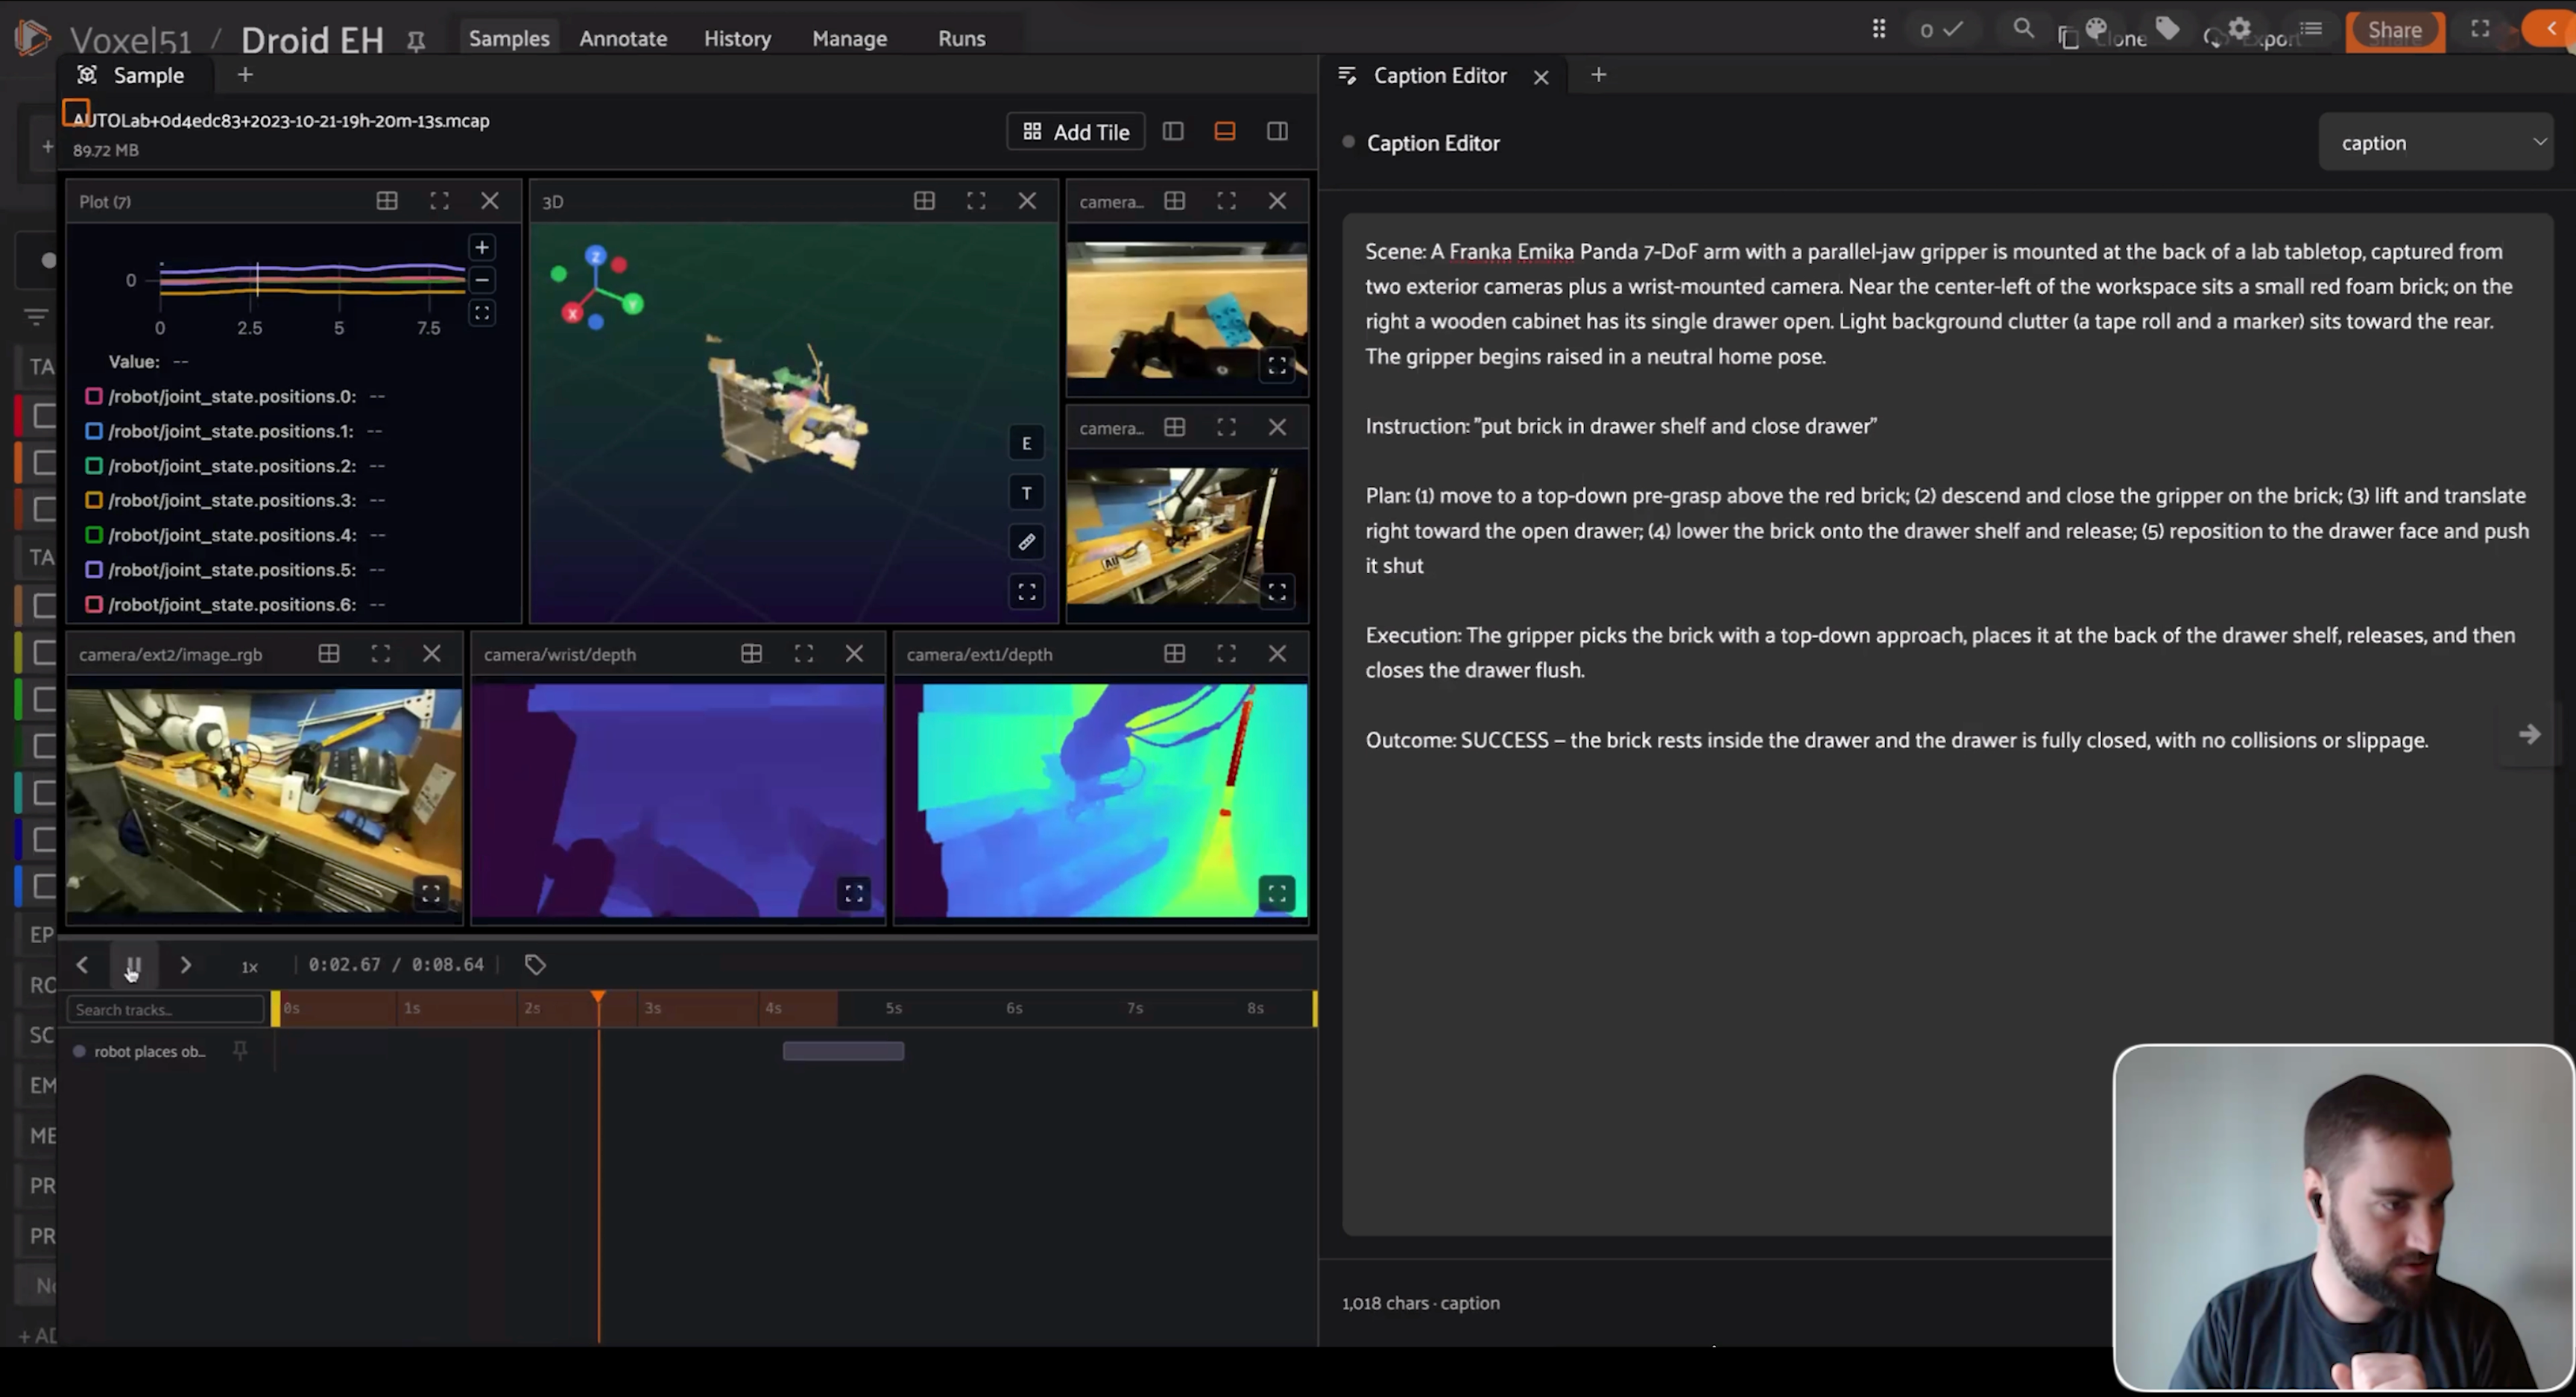Click the E button in 3D view
This screenshot has width=2576, height=1397.
(x=1026, y=443)
